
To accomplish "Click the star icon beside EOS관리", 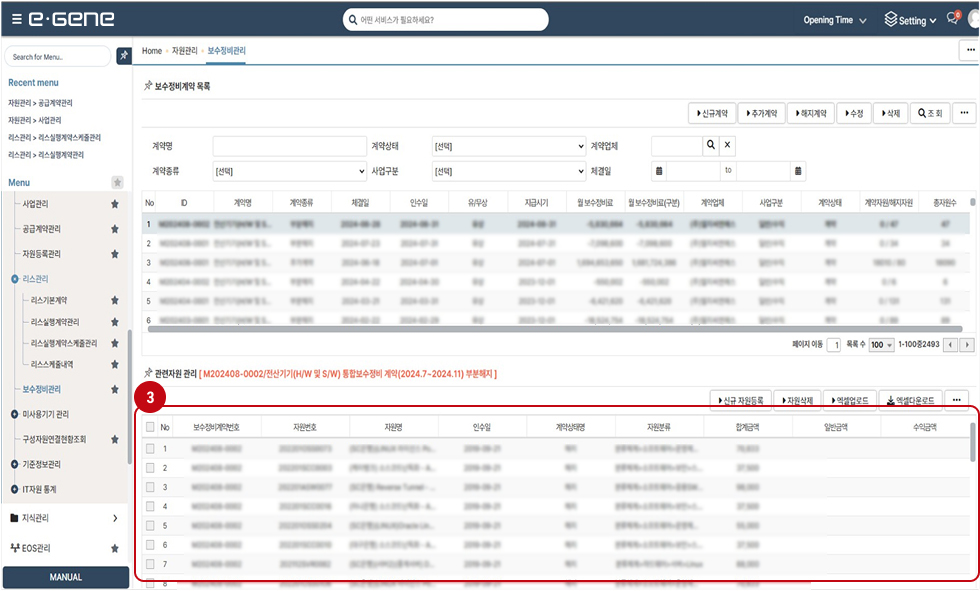I will tap(115, 549).
